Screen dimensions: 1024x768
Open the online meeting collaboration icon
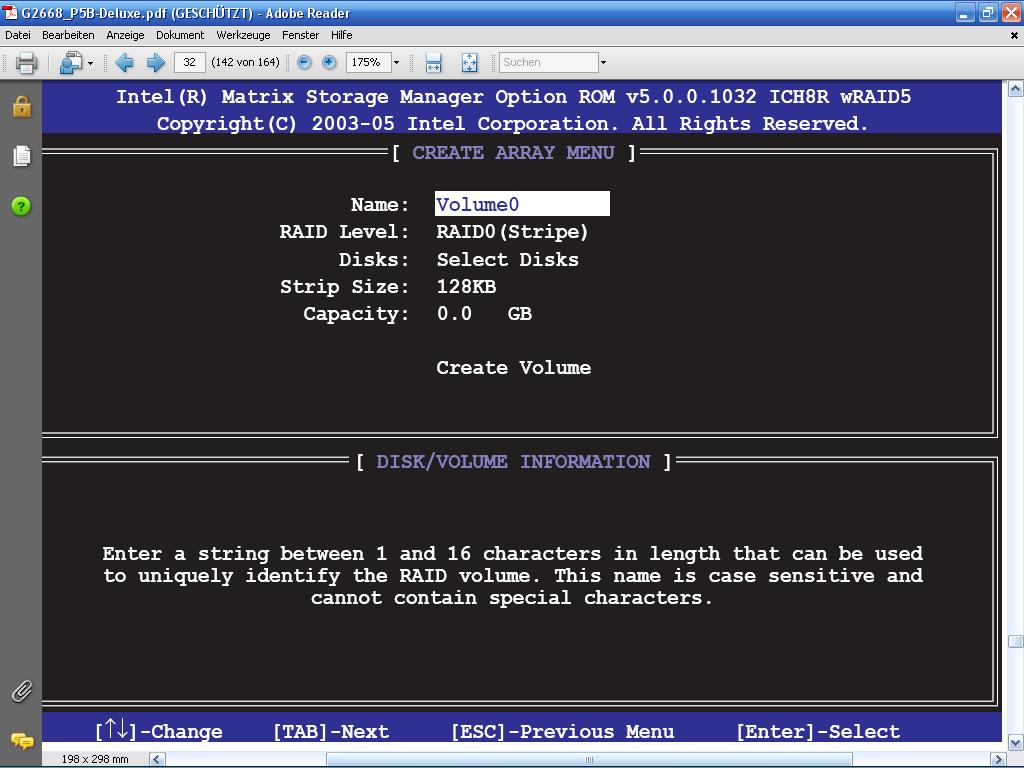(x=70, y=63)
